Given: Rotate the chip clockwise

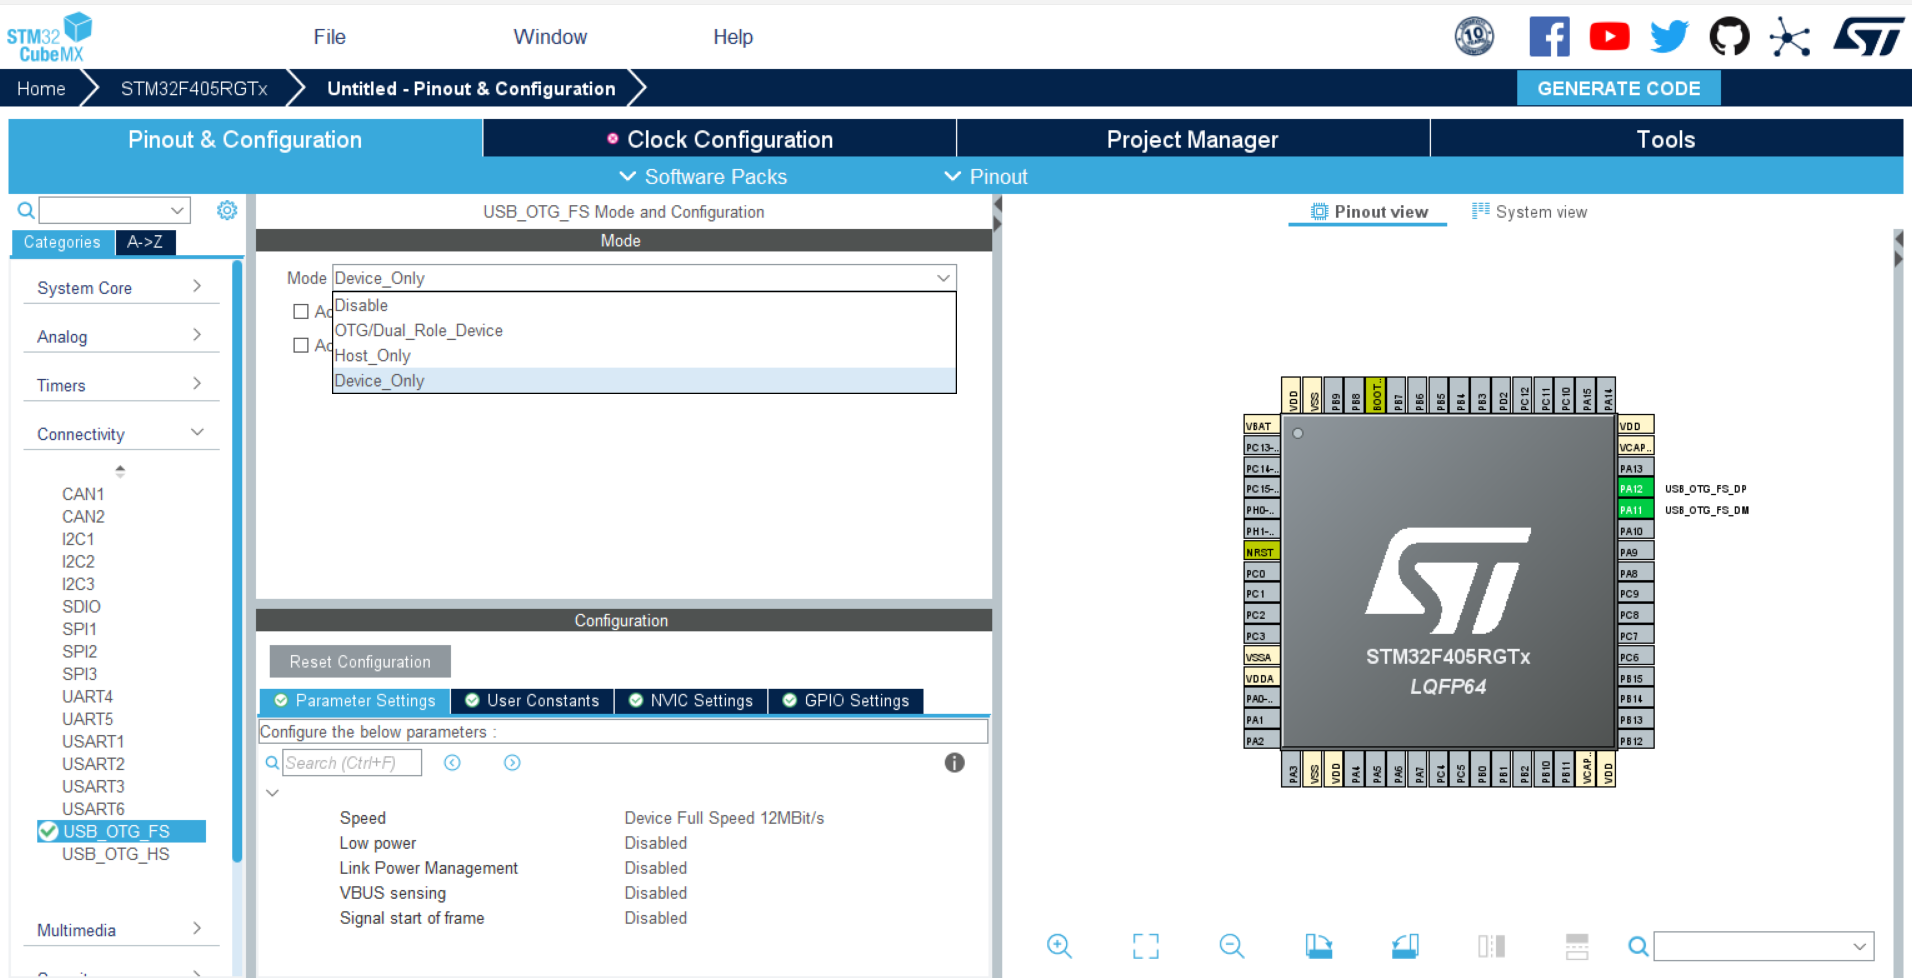Looking at the screenshot, I should pyautogui.click(x=1318, y=945).
